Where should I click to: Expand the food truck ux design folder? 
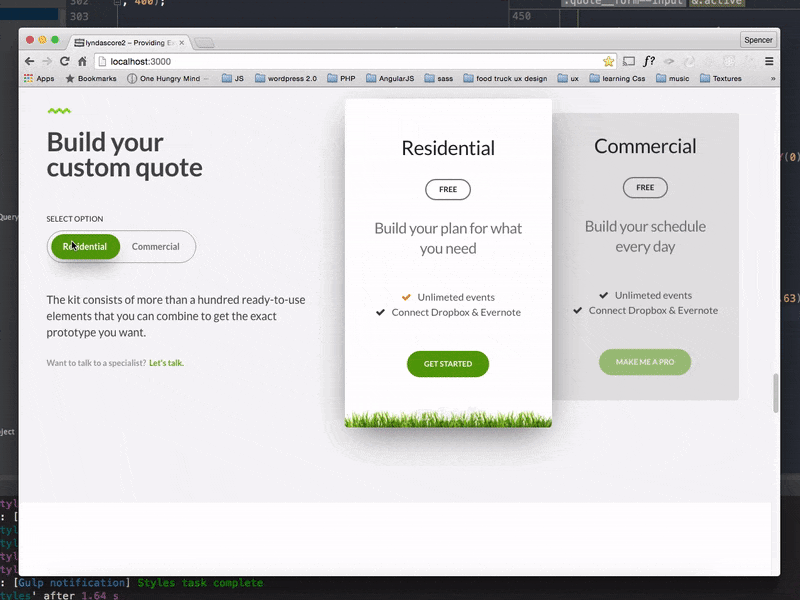[505, 79]
